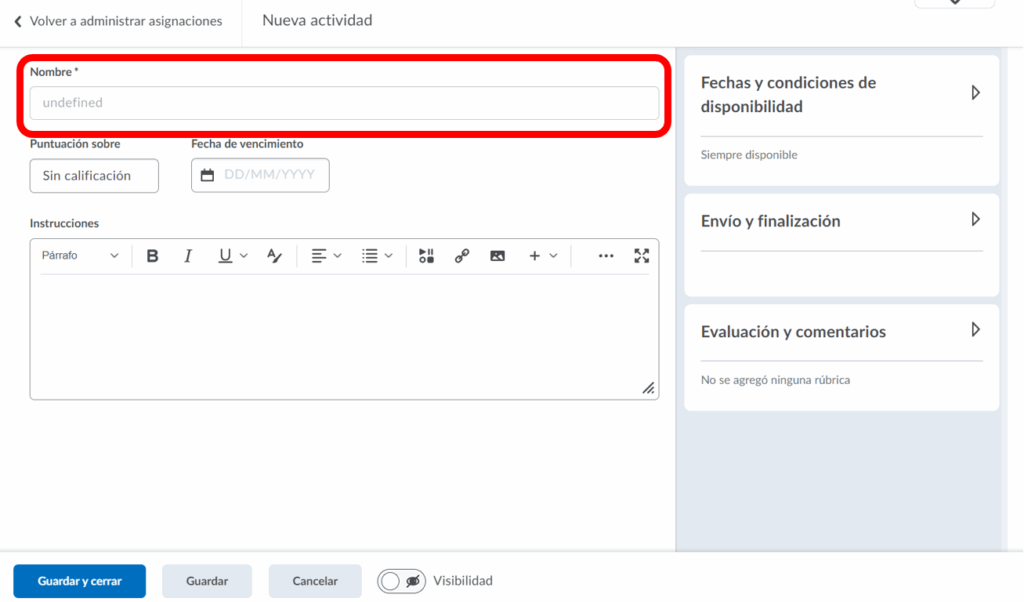1024x602 pixels.
Task: Click the underline formatting icon
Action: click(x=226, y=256)
